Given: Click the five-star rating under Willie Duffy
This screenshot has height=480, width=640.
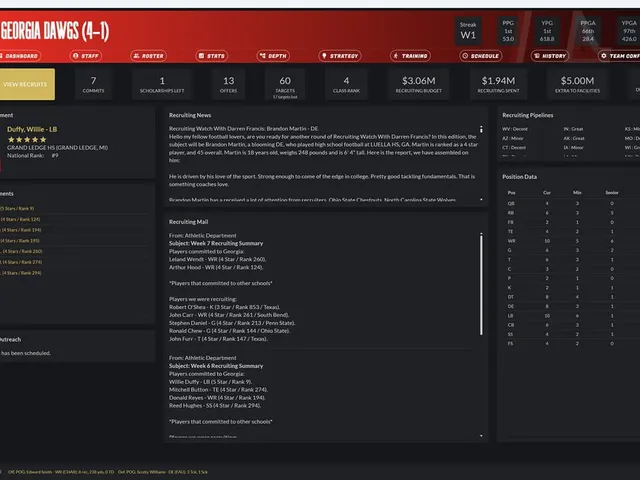Looking at the screenshot, I should 27,140.
